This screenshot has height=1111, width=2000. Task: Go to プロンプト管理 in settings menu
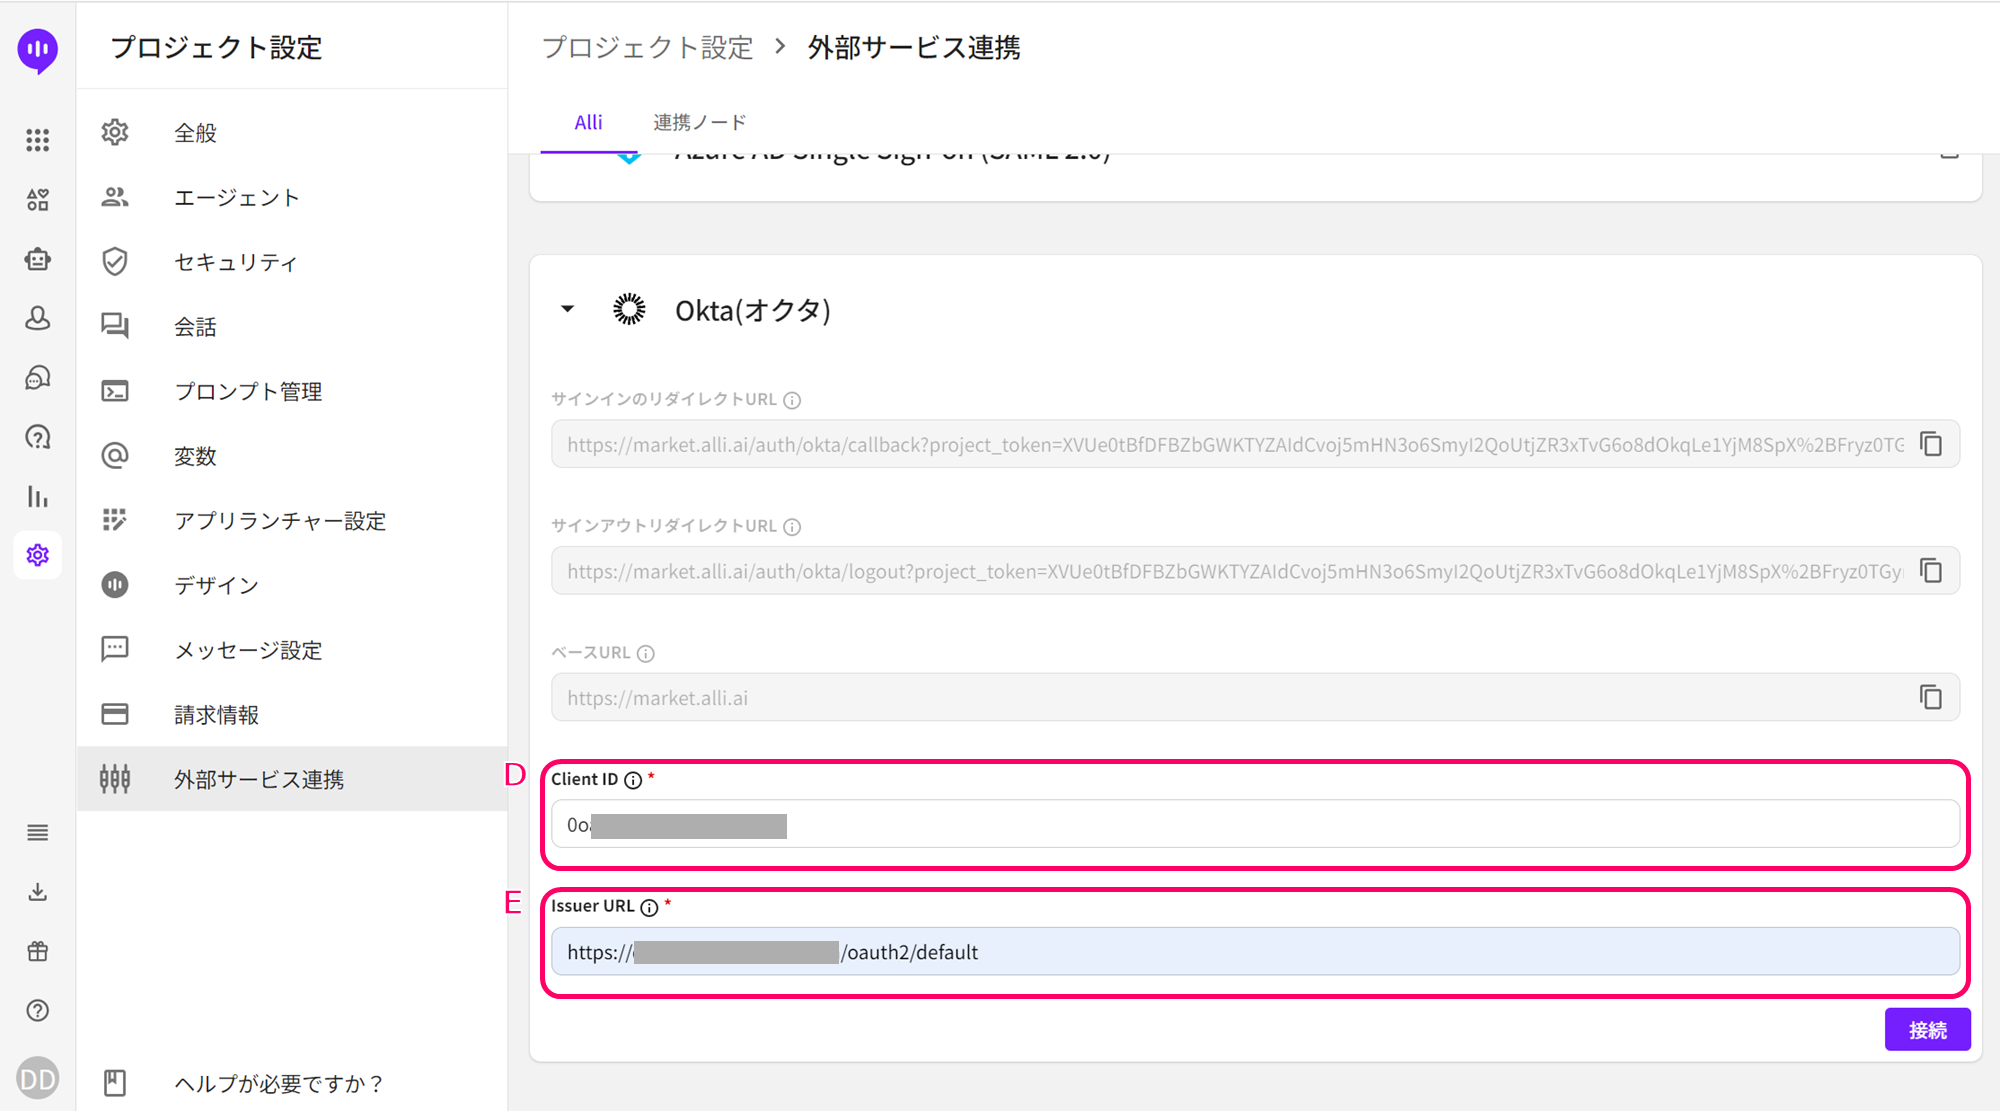[248, 391]
